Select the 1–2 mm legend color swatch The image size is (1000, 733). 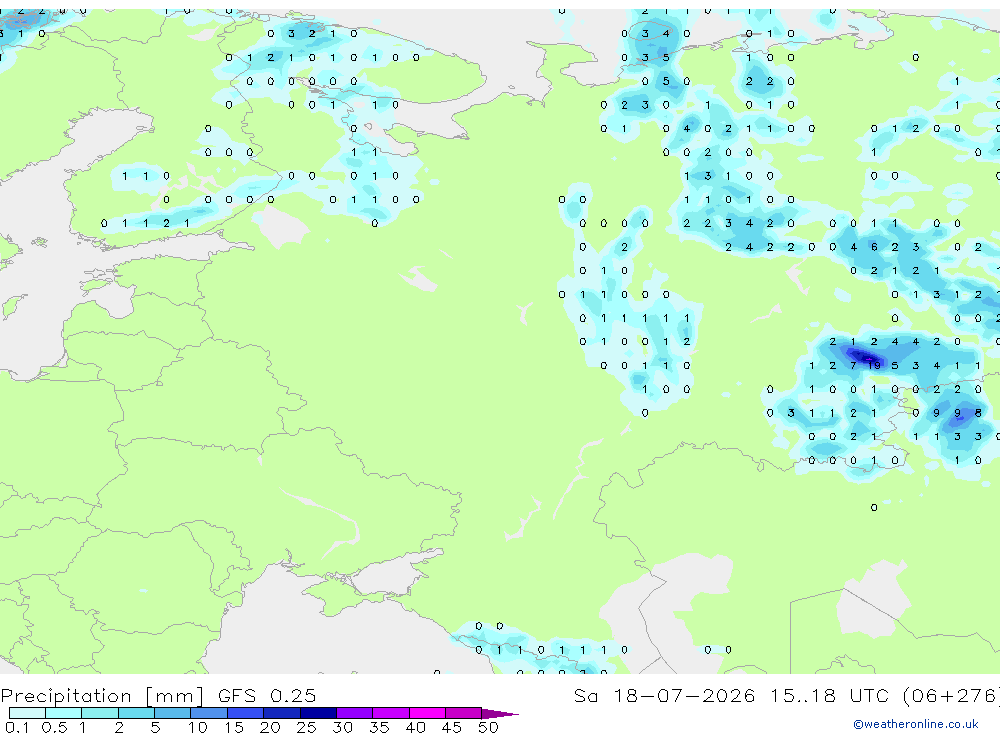coord(99,713)
